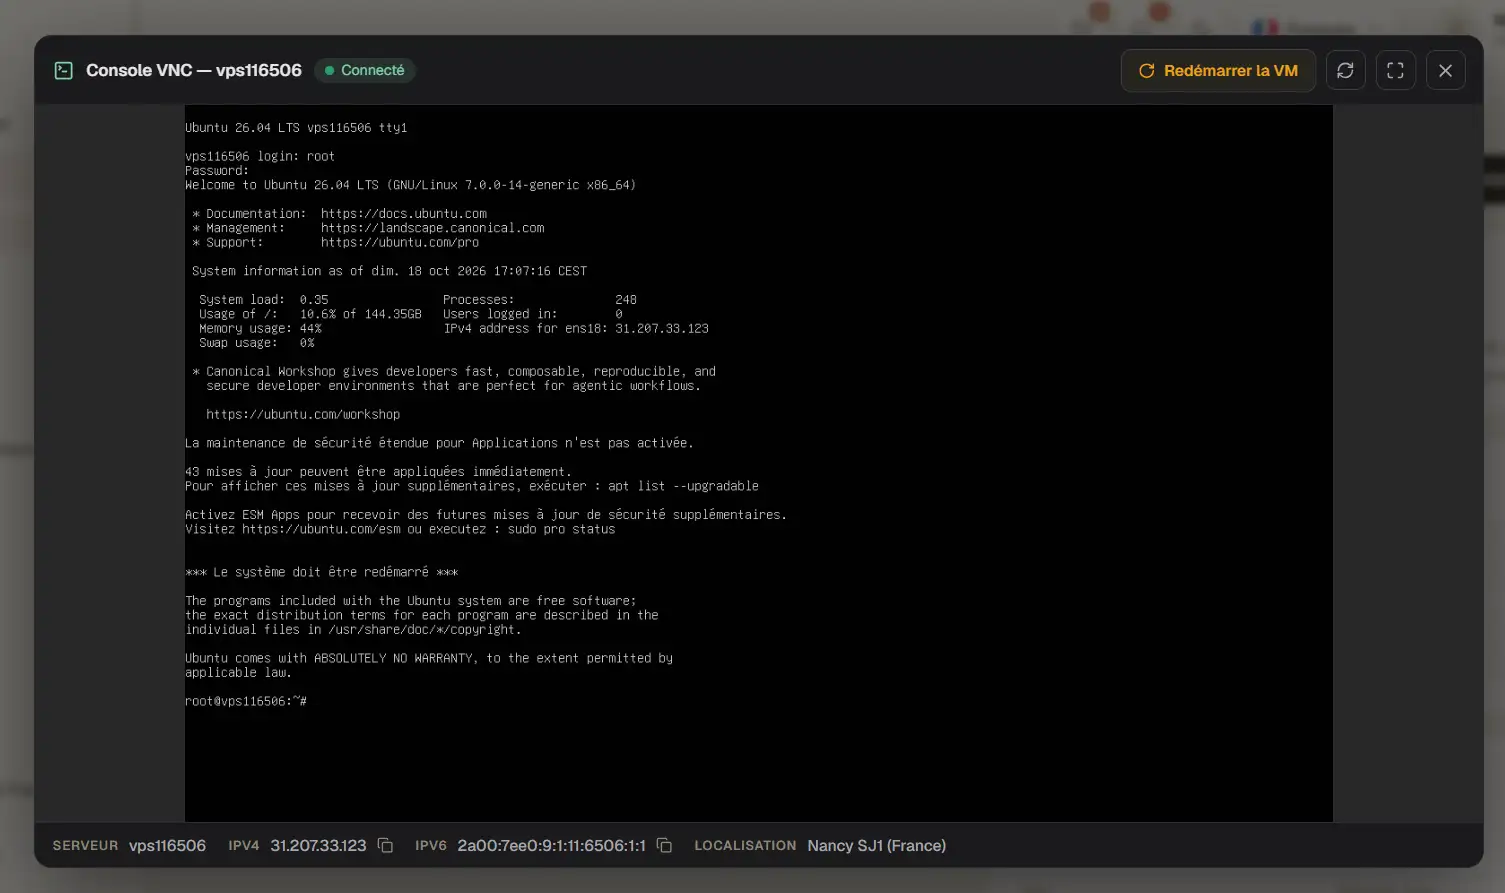Click the 'IPv4 address for ens18' terminal entry

tap(576, 328)
